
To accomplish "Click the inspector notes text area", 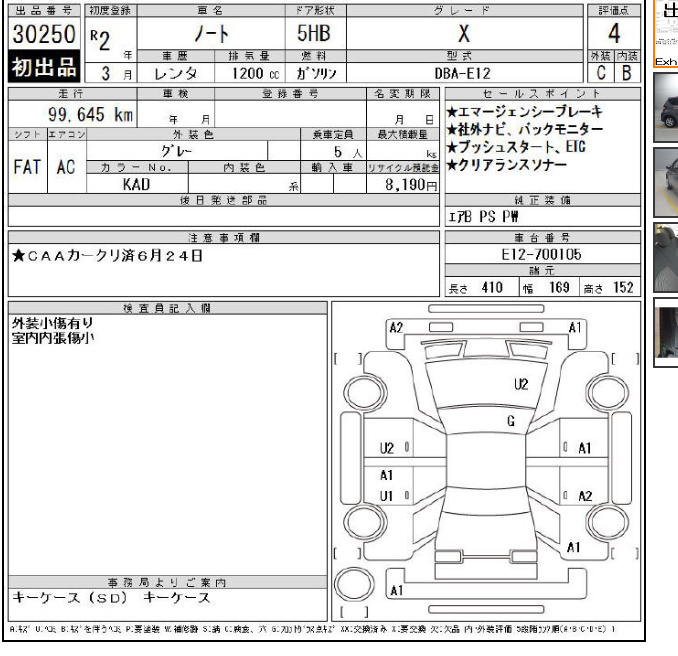I will pos(166,440).
